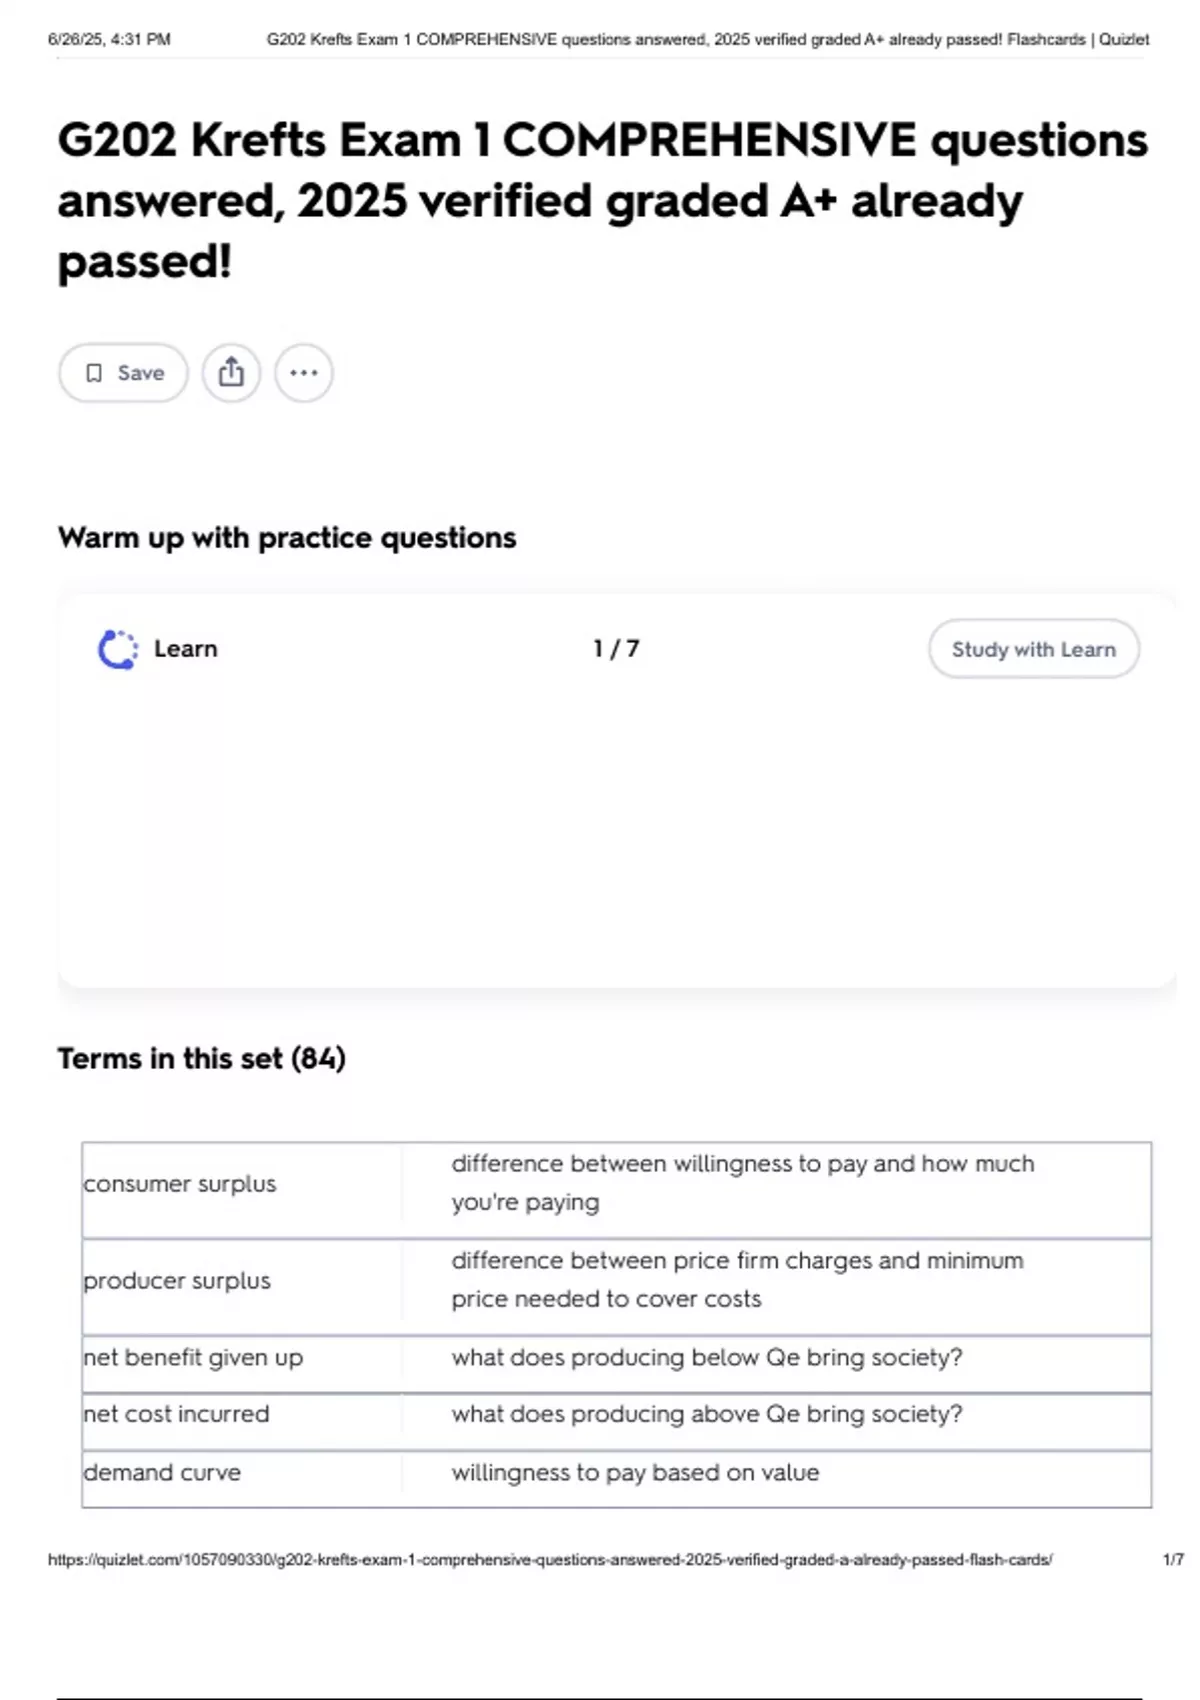Open the three-dots more options menu
Viewport: 1200px width, 1700px height.
(304, 373)
